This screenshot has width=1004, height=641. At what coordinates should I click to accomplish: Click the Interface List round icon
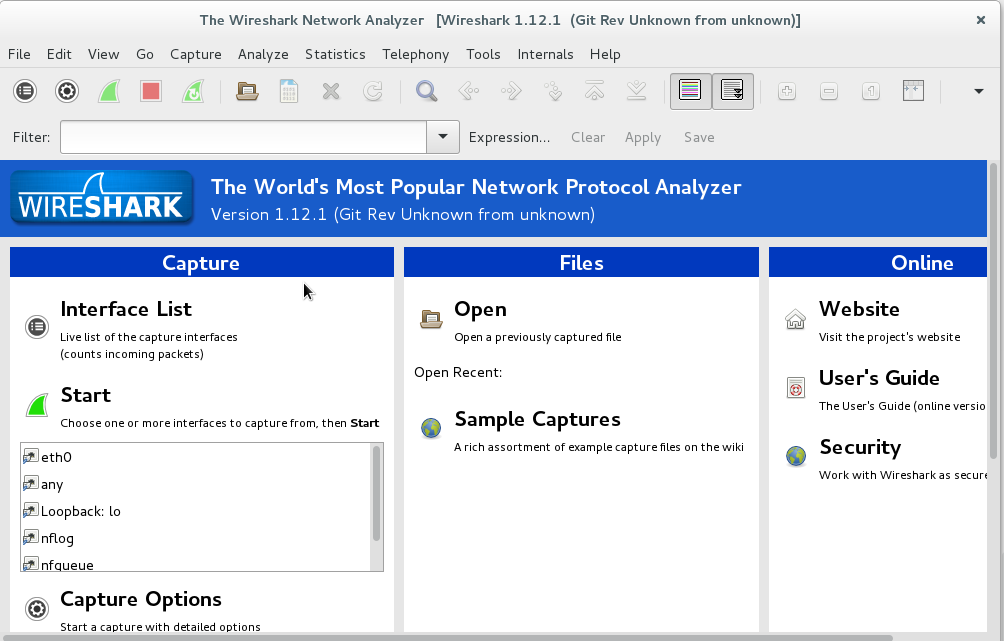tap(36, 327)
